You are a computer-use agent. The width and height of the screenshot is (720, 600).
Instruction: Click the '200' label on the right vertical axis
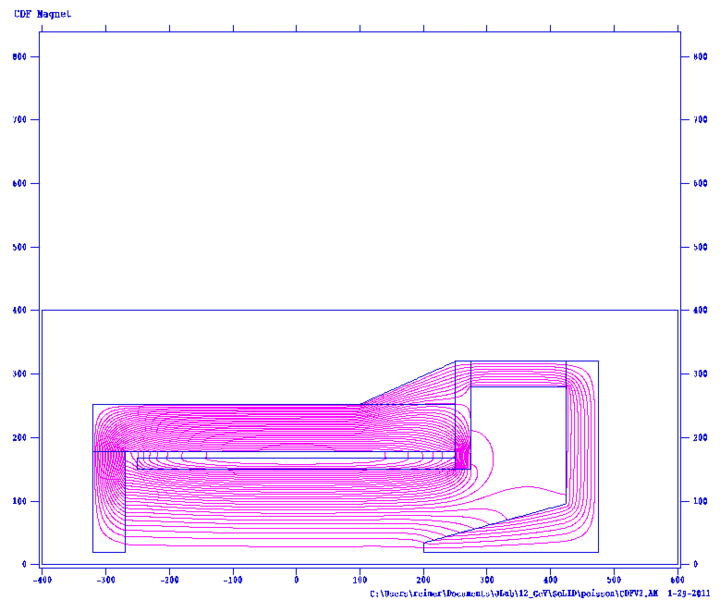[700, 437]
